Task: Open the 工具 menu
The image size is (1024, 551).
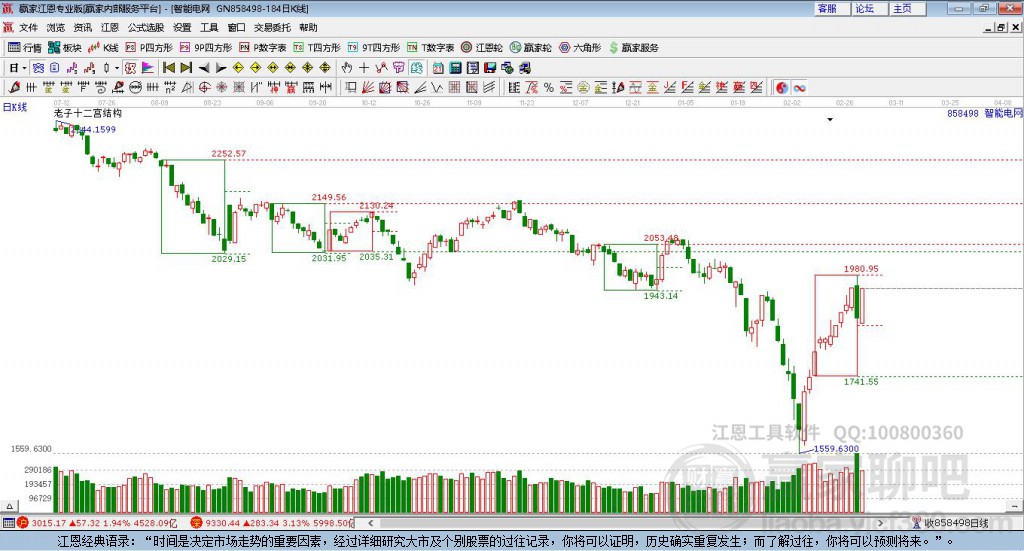Action: click(209, 27)
